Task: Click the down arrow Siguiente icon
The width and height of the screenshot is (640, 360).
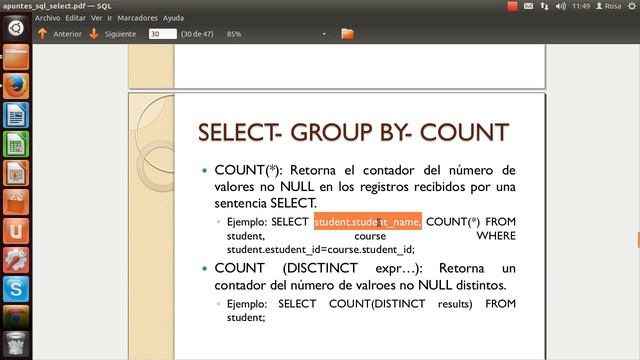Action: click(94, 34)
